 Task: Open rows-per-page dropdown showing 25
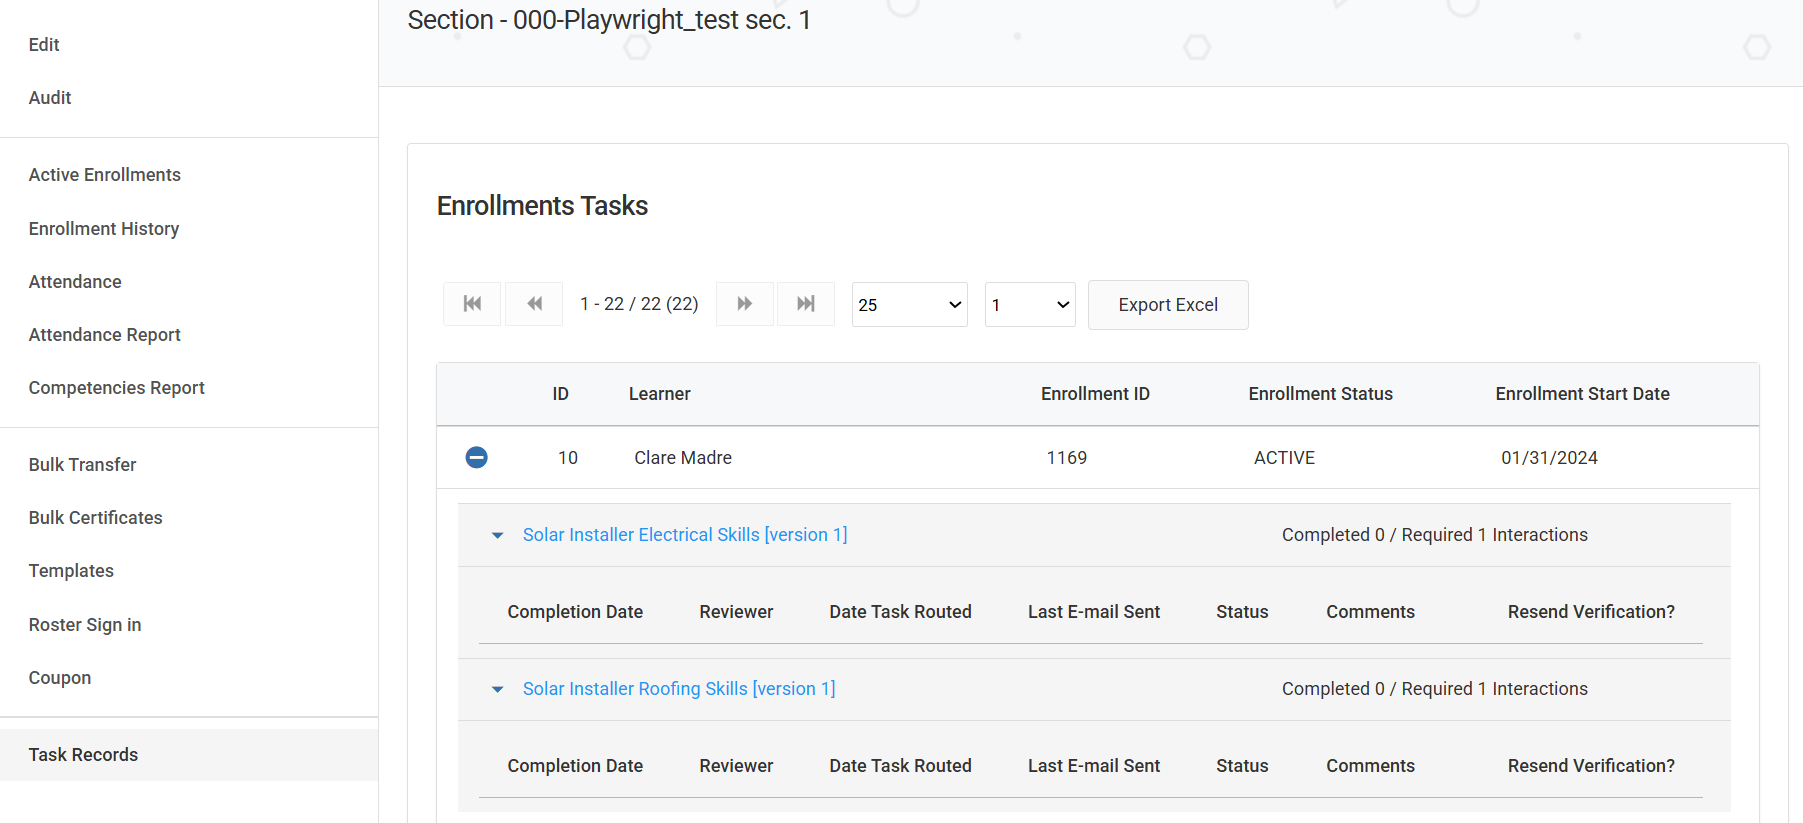[909, 305]
